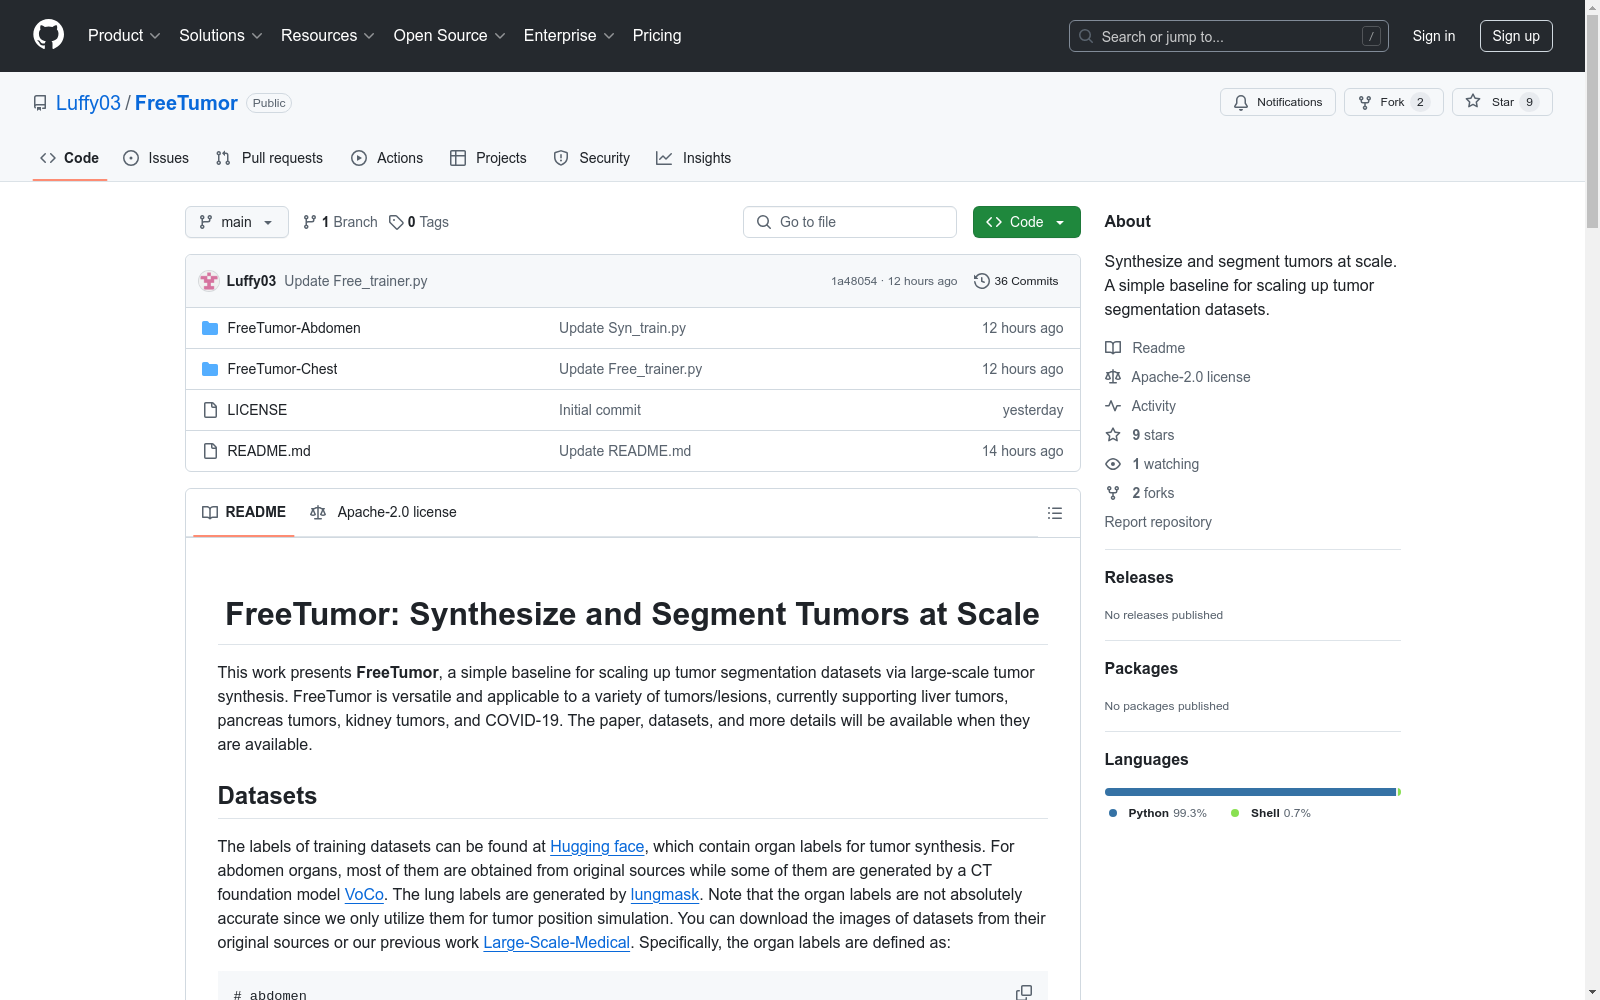Click the Security shield icon

point(561,158)
